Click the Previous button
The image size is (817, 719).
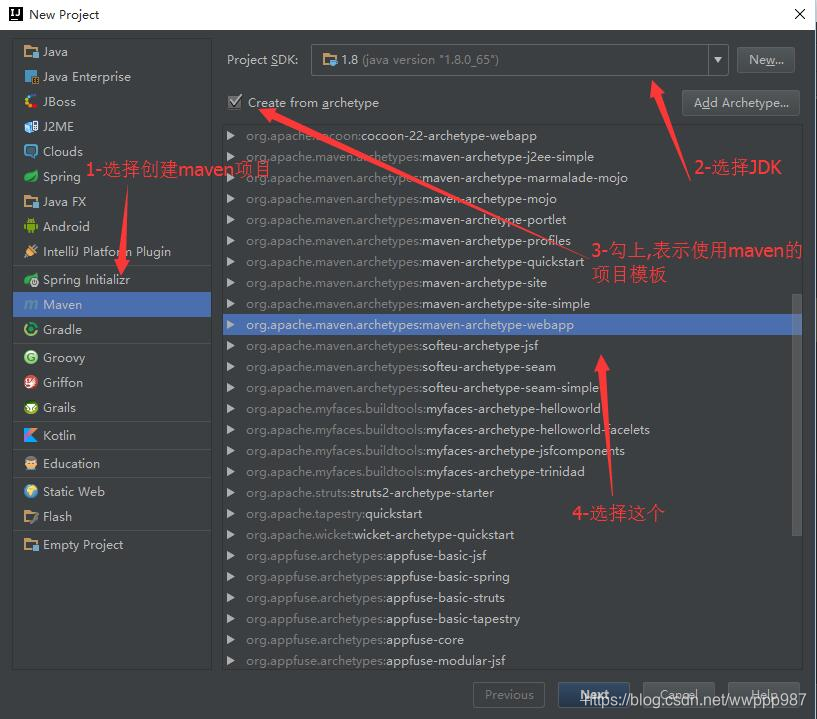click(509, 695)
